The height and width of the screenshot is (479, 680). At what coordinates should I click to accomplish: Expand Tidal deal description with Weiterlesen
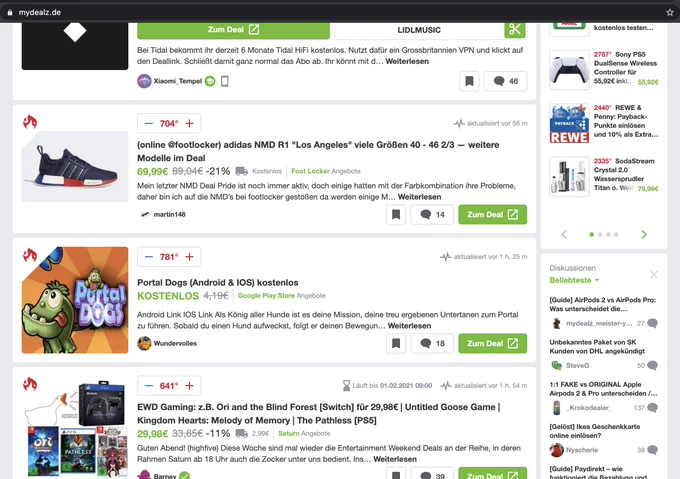click(407, 61)
